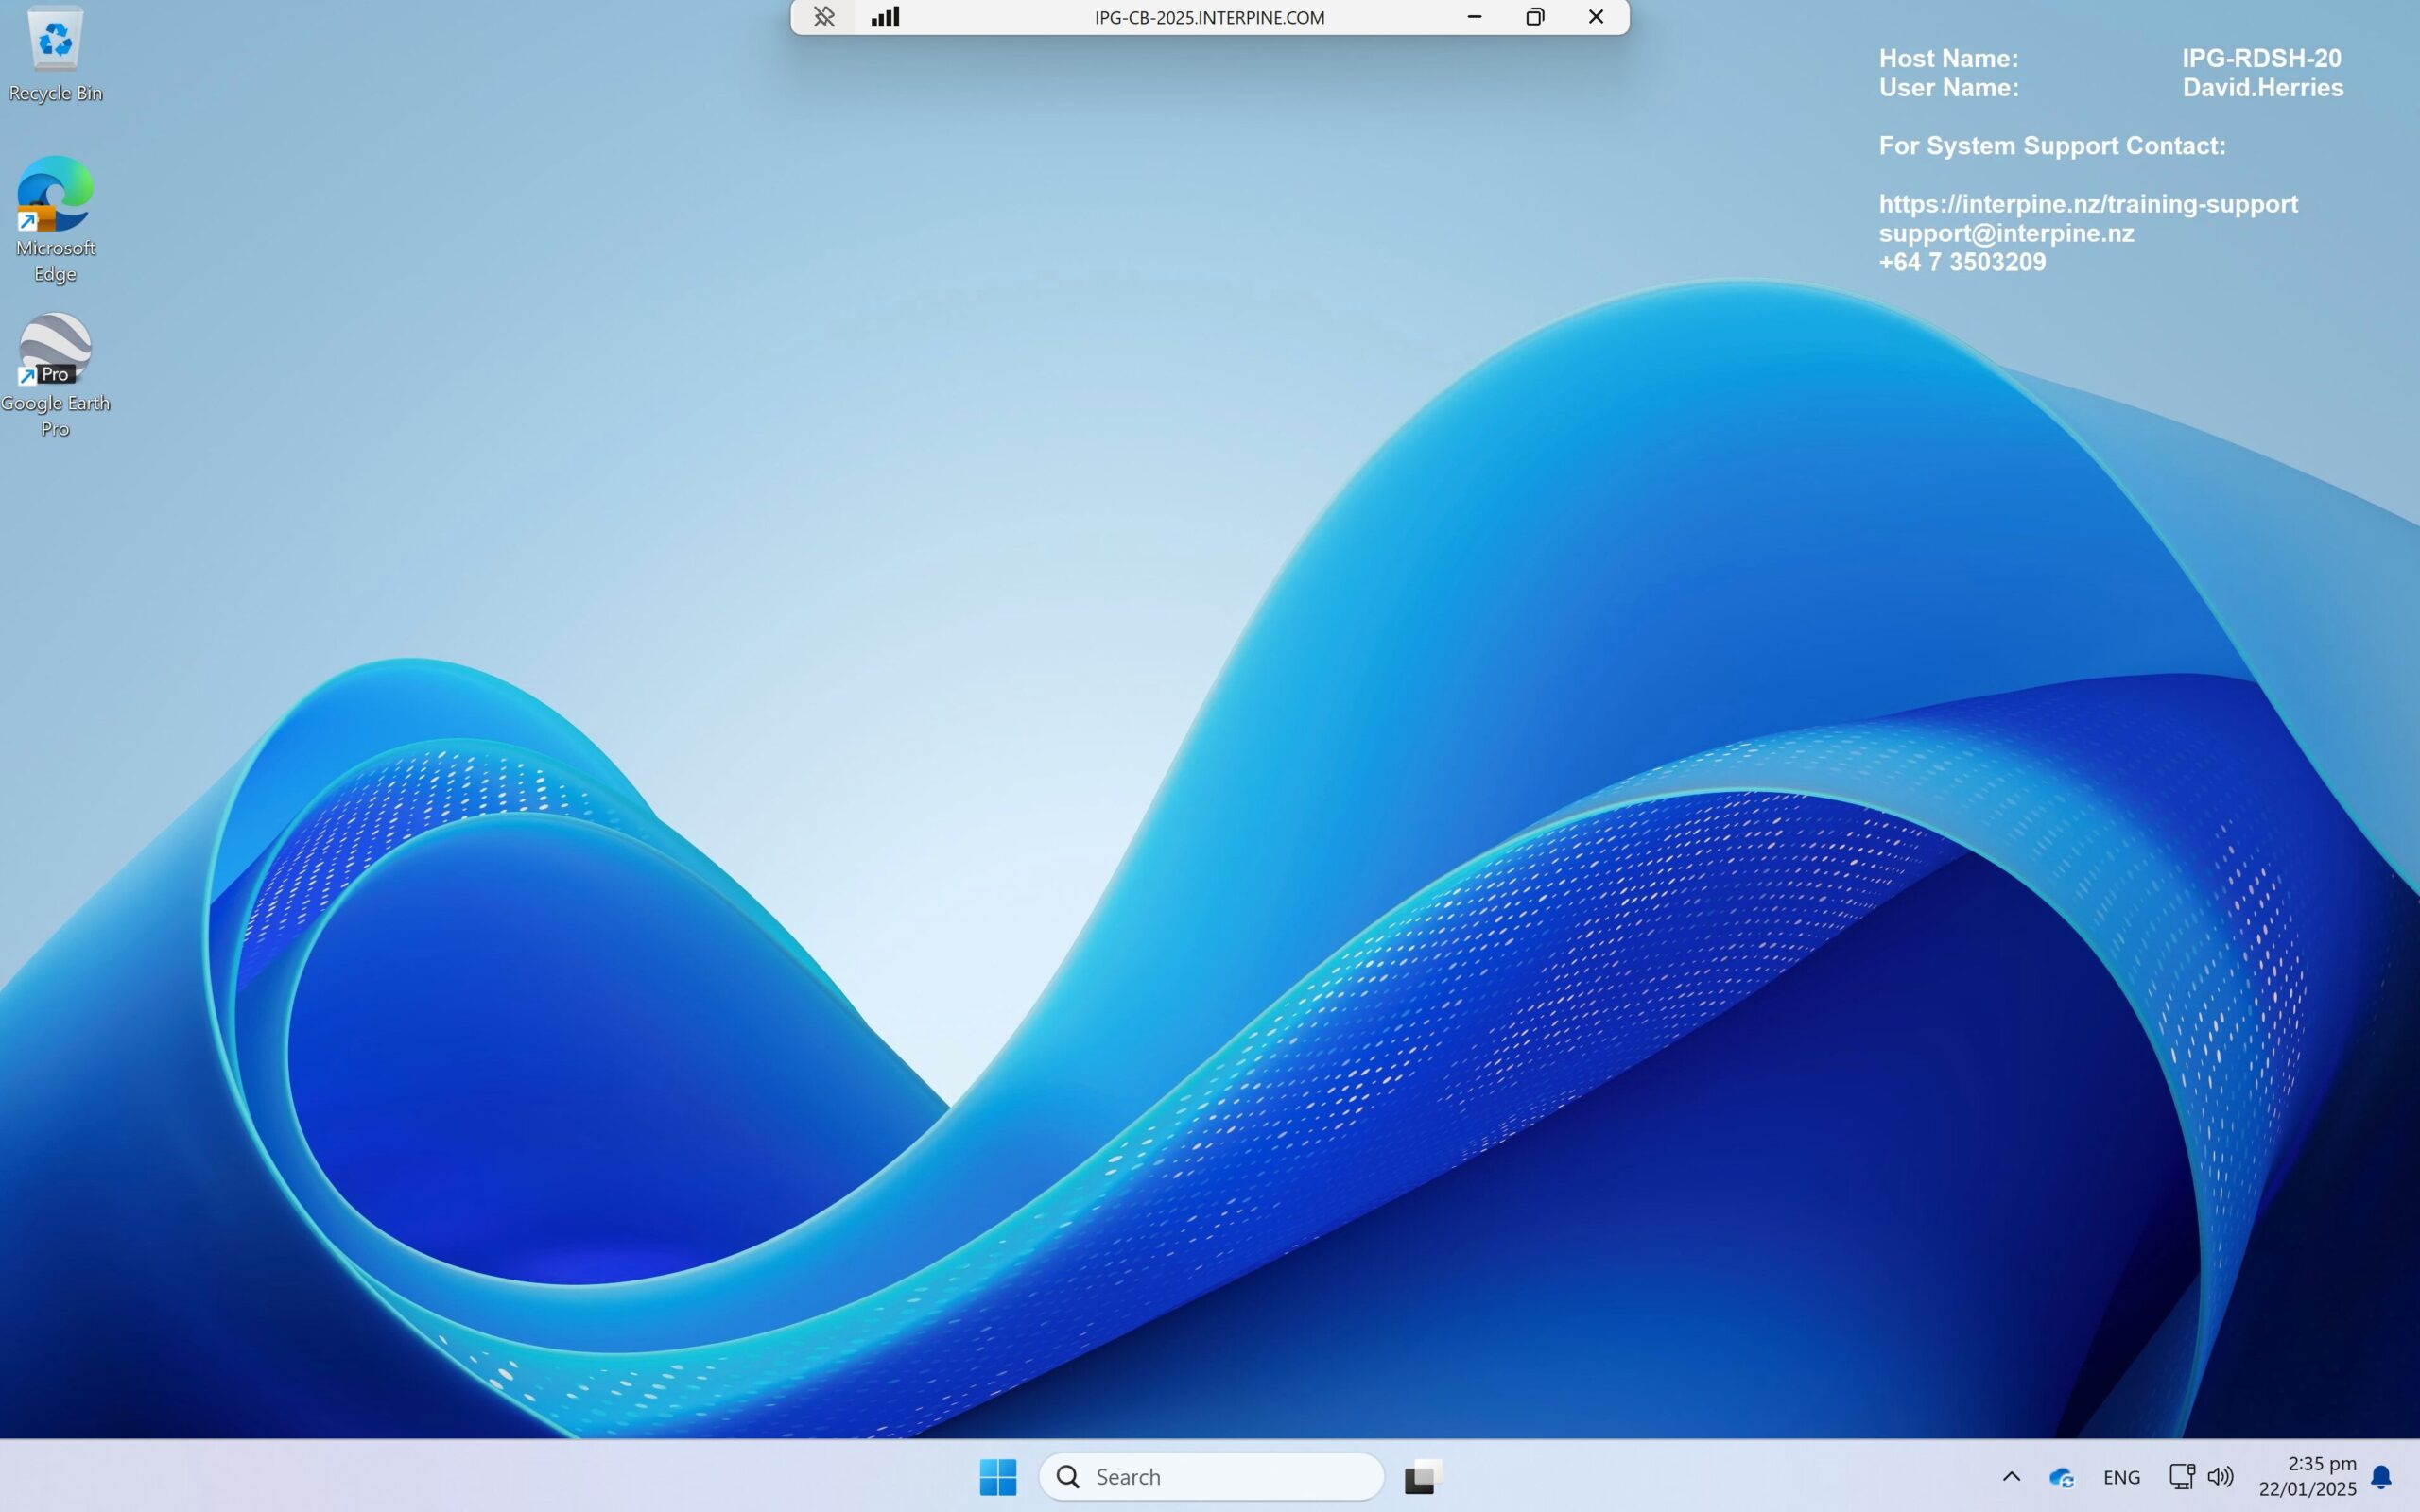Toggle the pin on the connection bar
Image resolution: width=2420 pixels, height=1512 pixels.
tap(823, 16)
